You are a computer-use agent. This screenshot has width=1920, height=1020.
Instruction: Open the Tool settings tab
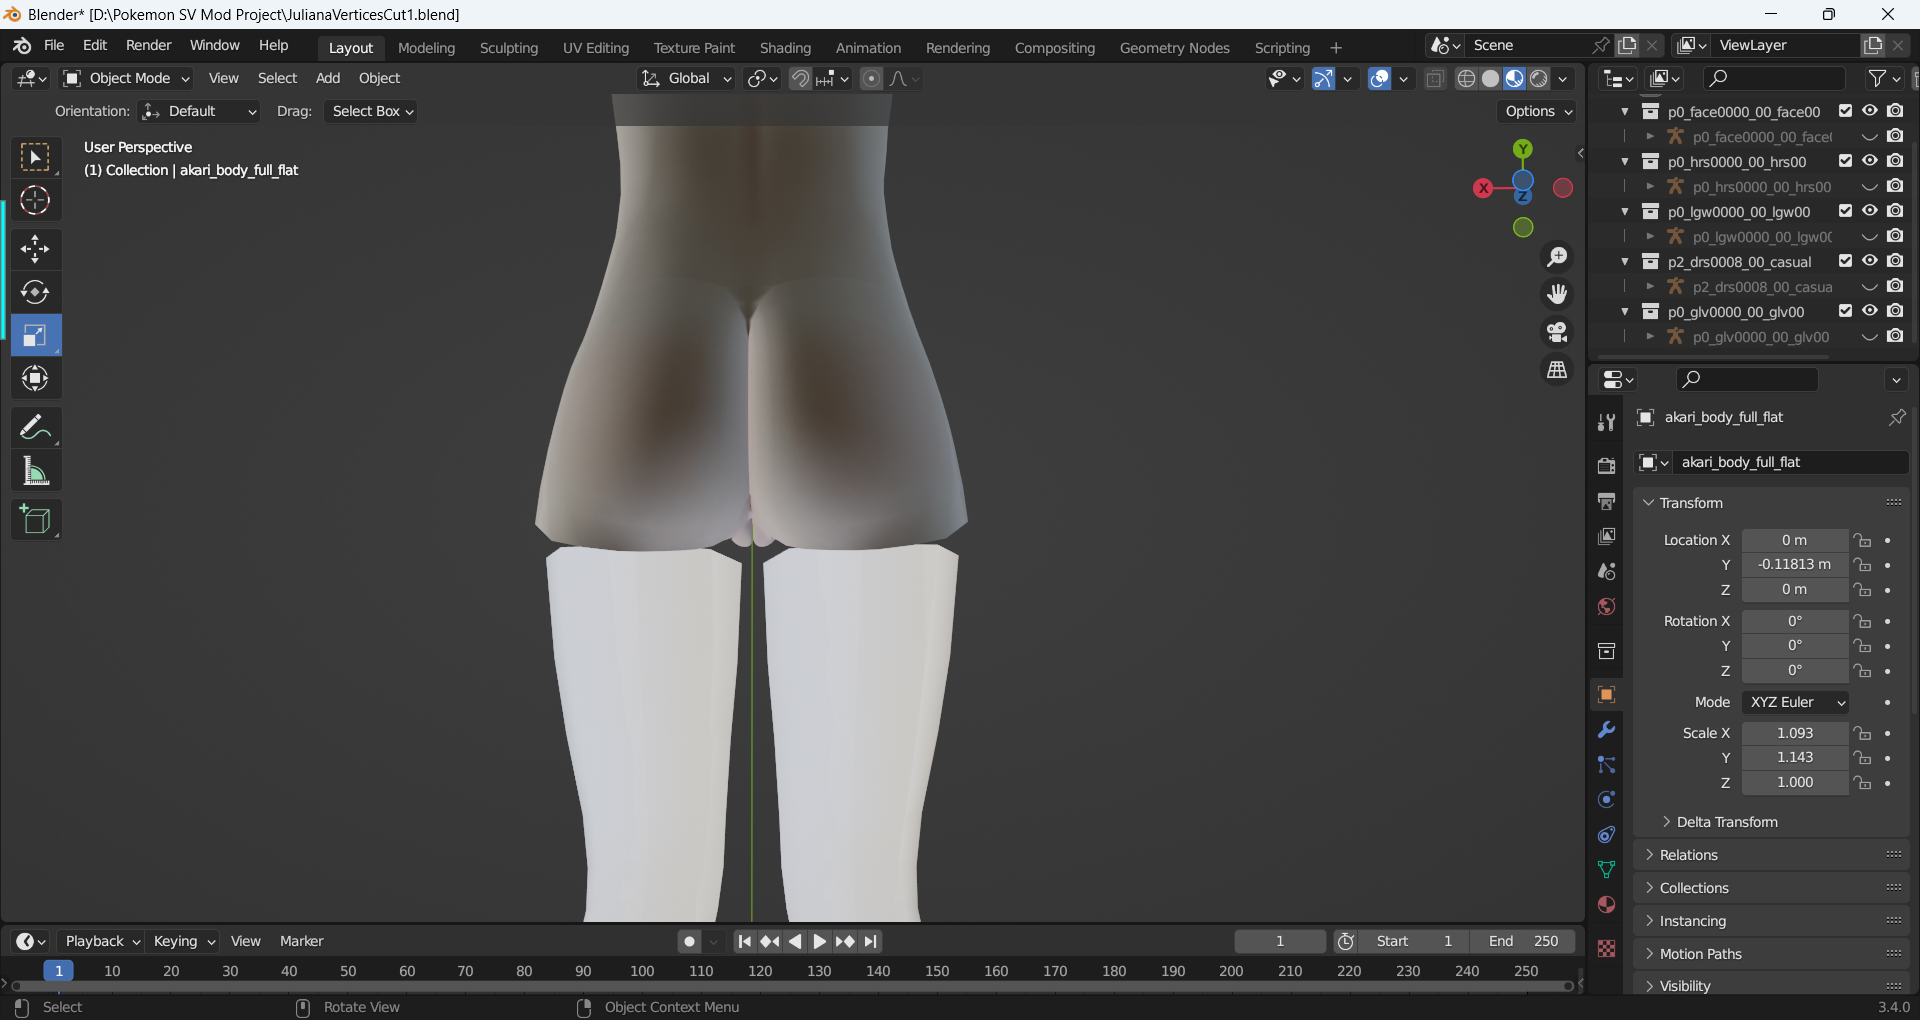[x=1607, y=422]
